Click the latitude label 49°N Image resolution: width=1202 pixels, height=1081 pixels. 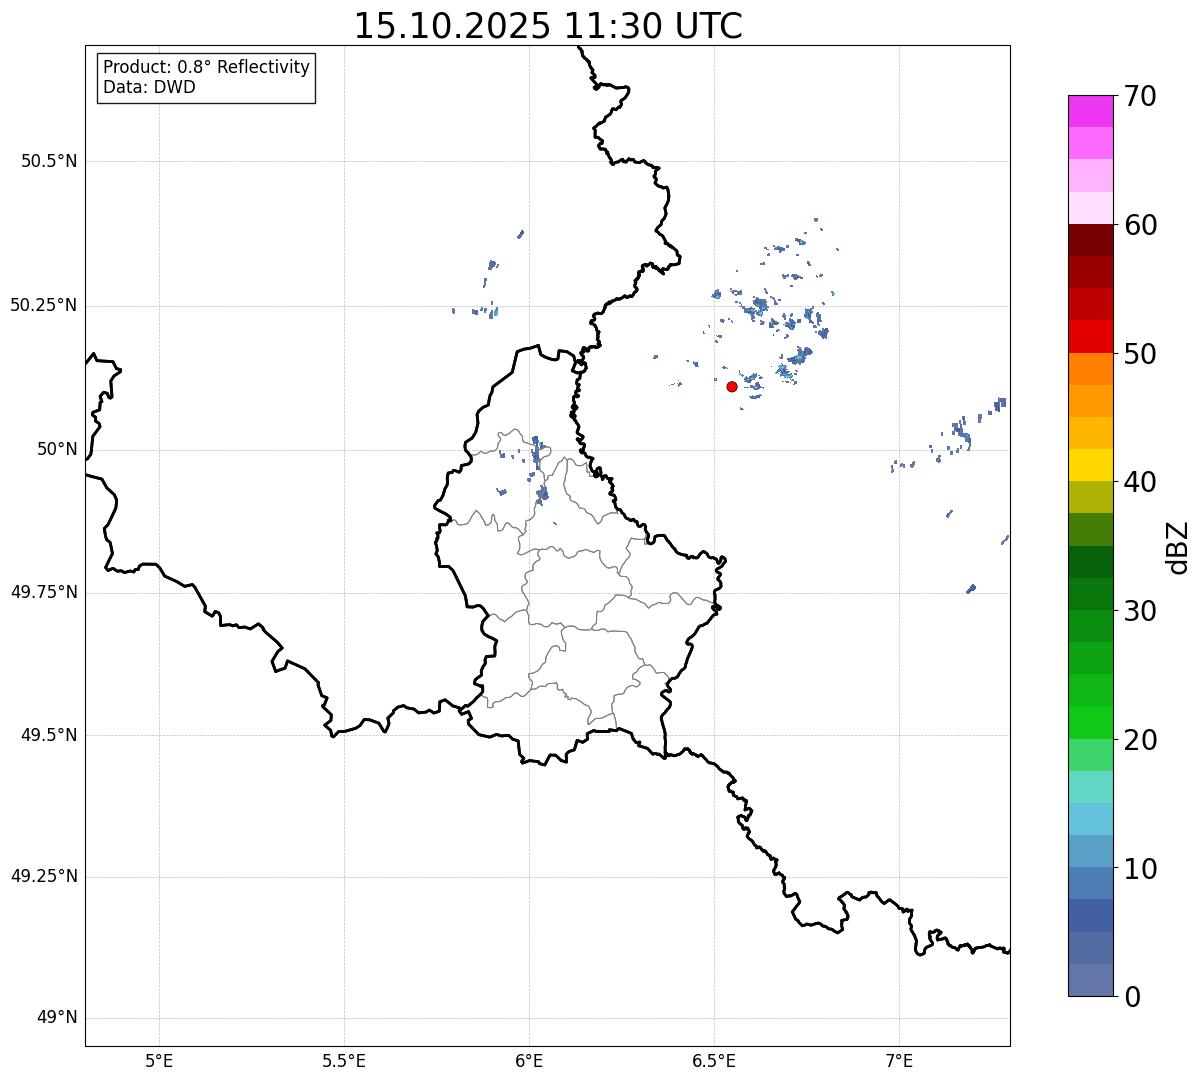[57, 1018]
